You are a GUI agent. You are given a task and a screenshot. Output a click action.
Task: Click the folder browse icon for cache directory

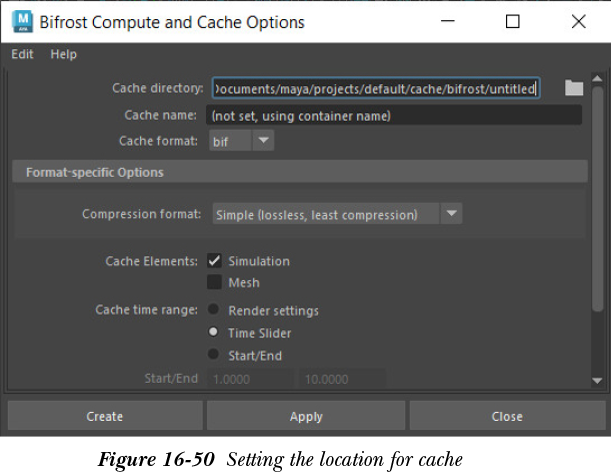click(573, 89)
